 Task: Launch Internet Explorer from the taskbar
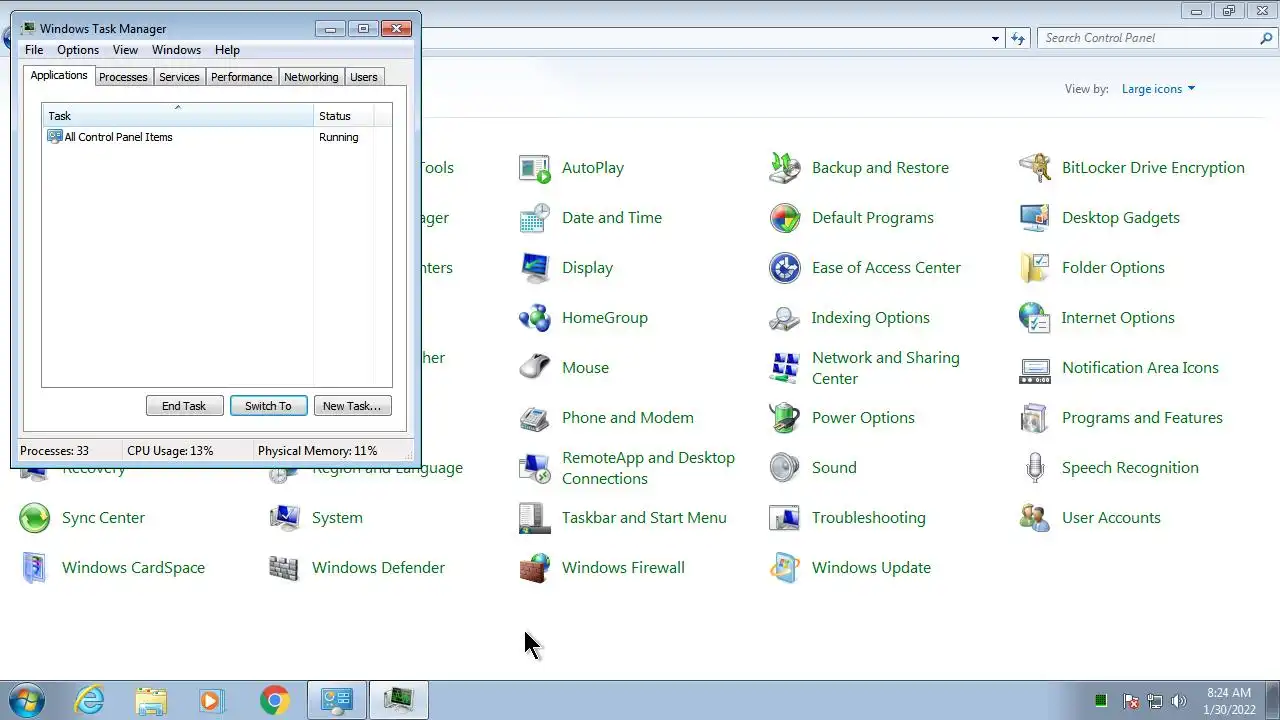pyautogui.click(x=90, y=700)
